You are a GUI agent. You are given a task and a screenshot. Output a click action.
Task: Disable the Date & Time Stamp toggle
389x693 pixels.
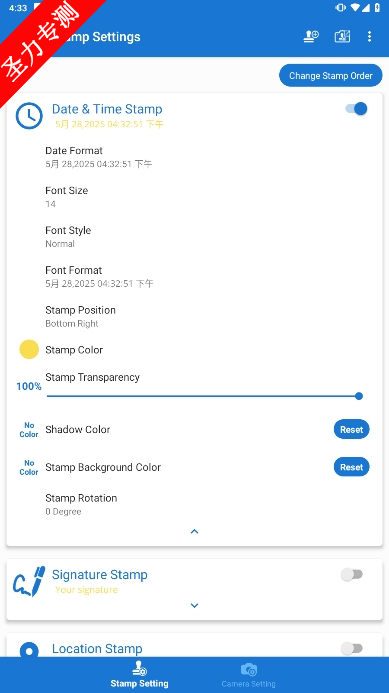tap(356, 109)
